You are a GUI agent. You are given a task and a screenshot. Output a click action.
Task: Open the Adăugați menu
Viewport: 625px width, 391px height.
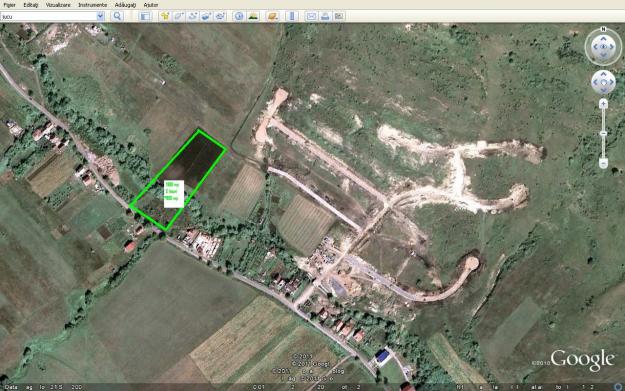click(125, 5)
